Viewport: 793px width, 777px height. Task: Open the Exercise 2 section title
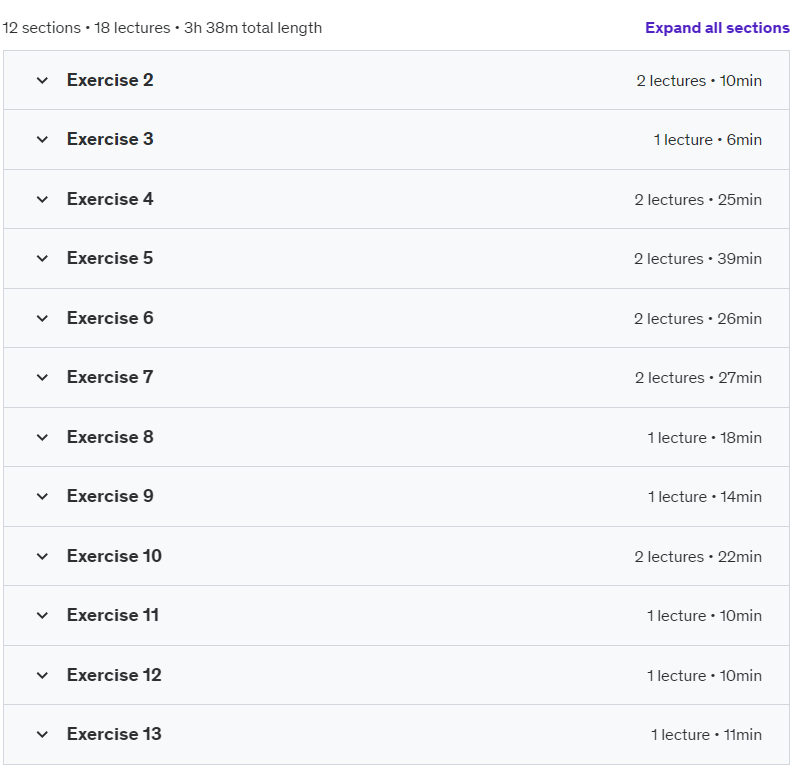click(110, 80)
